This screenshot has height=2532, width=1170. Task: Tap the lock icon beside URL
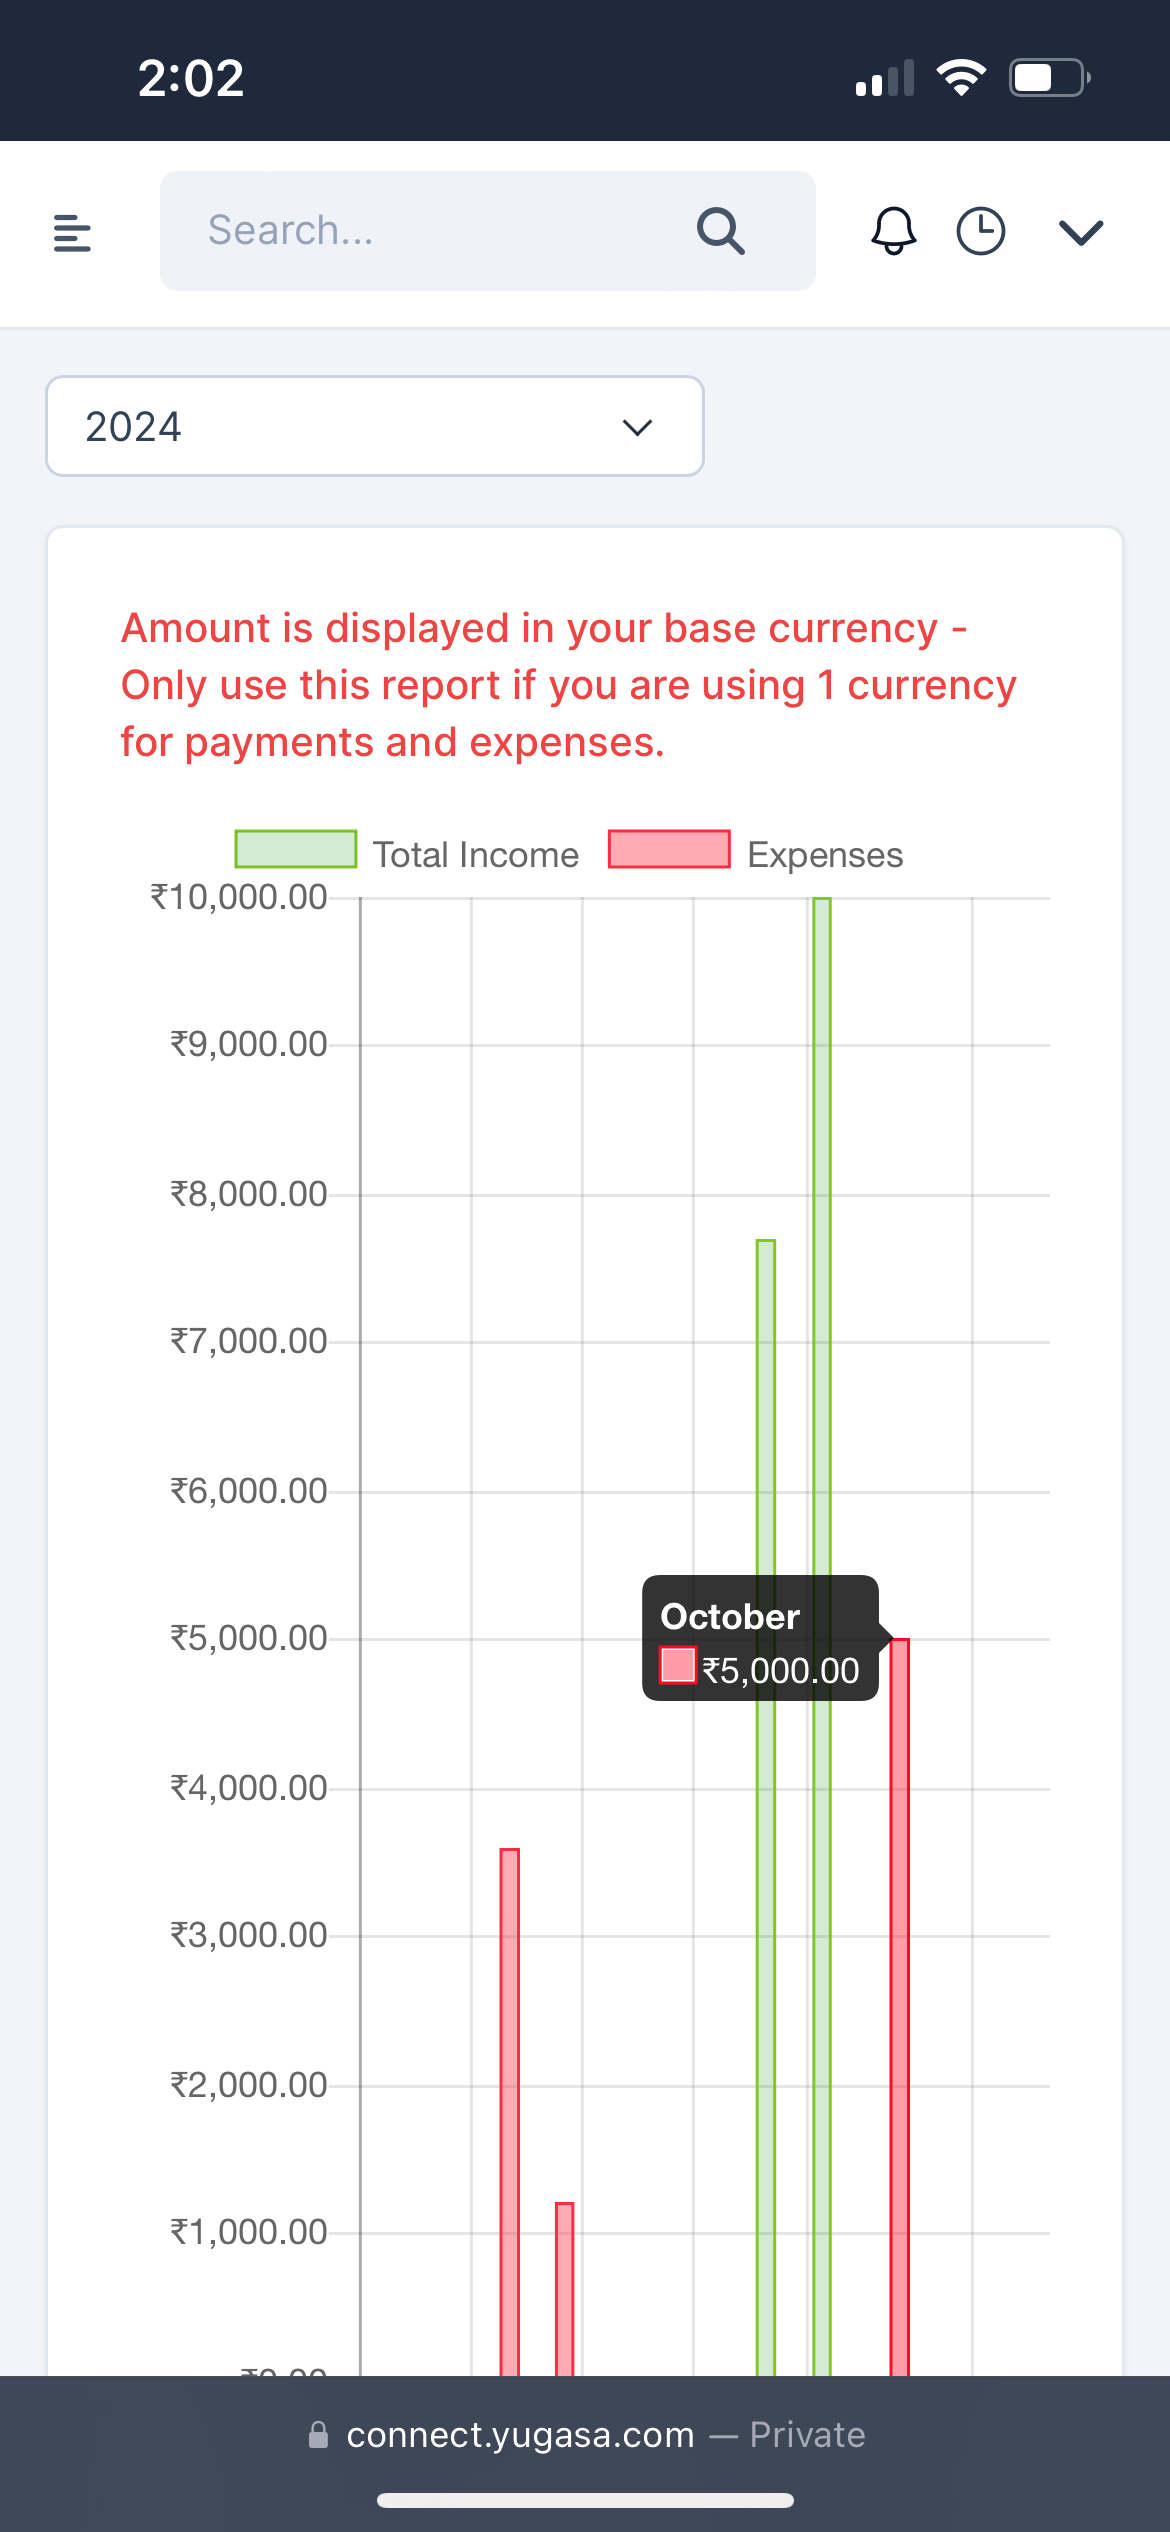(x=318, y=2434)
